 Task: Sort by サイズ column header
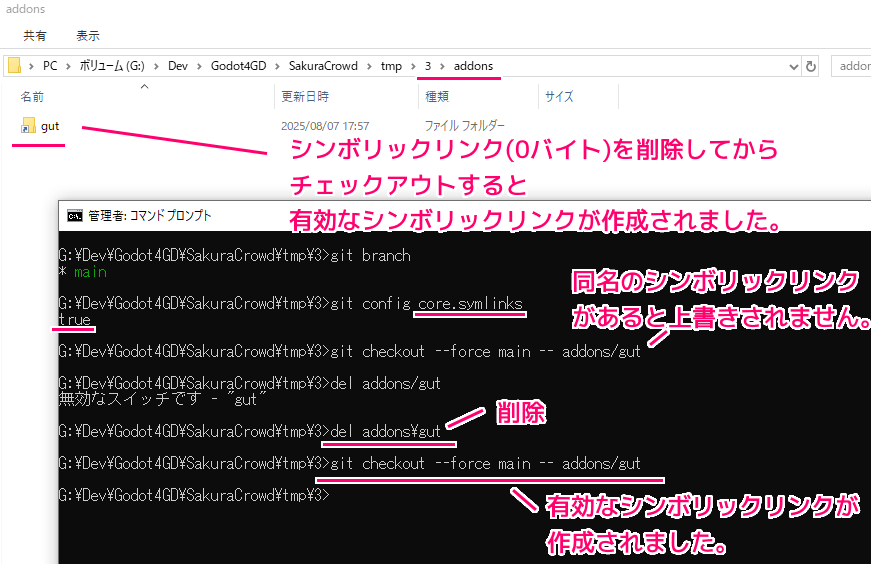coord(559,97)
